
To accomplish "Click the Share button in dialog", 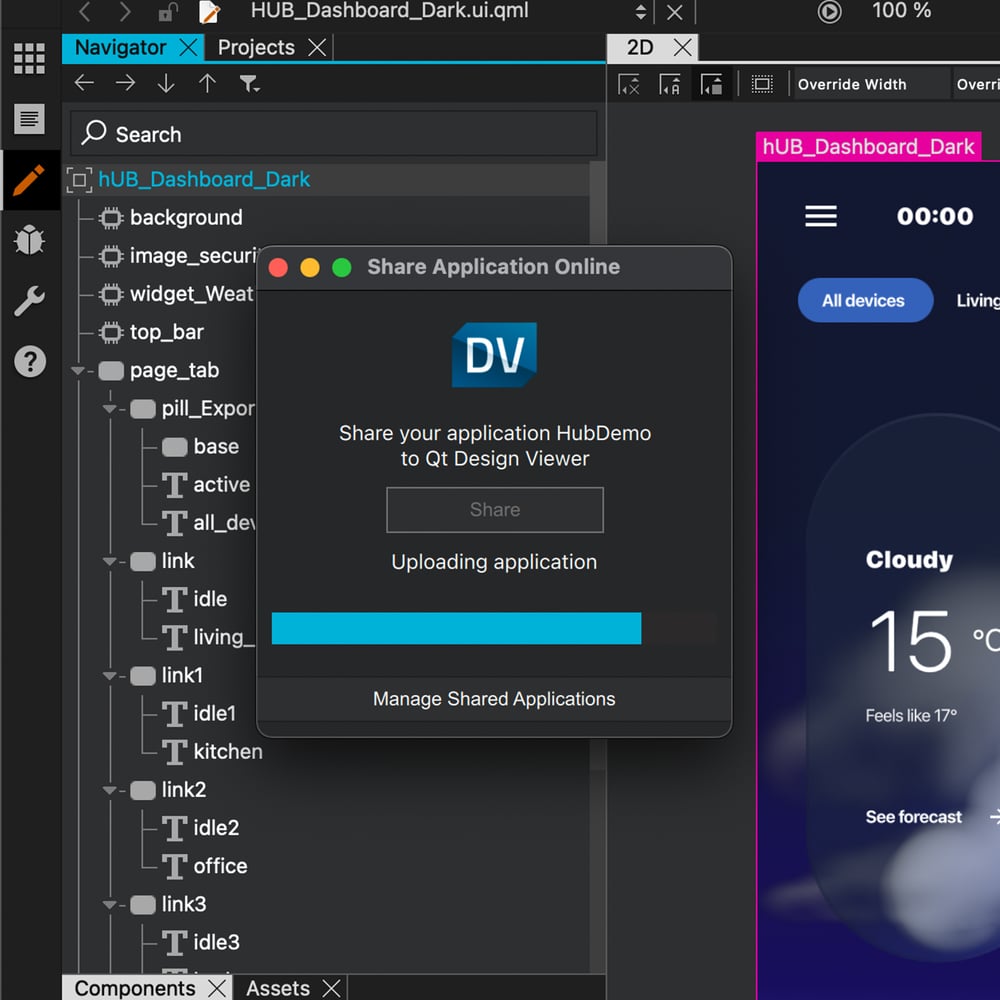I will click(495, 510).
